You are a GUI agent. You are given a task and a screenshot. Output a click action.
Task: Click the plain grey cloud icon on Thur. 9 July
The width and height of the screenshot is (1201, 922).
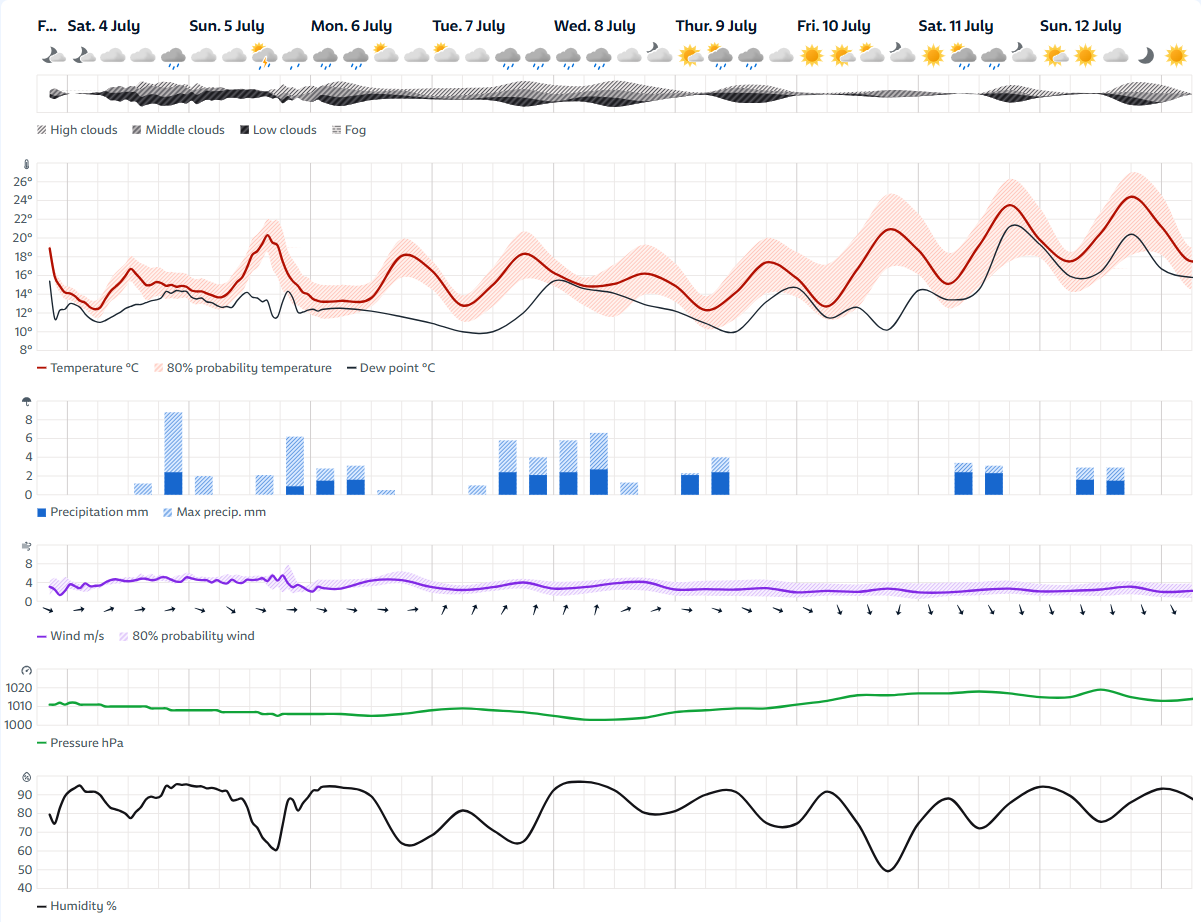pyautogui.click(x=781, y=56)
